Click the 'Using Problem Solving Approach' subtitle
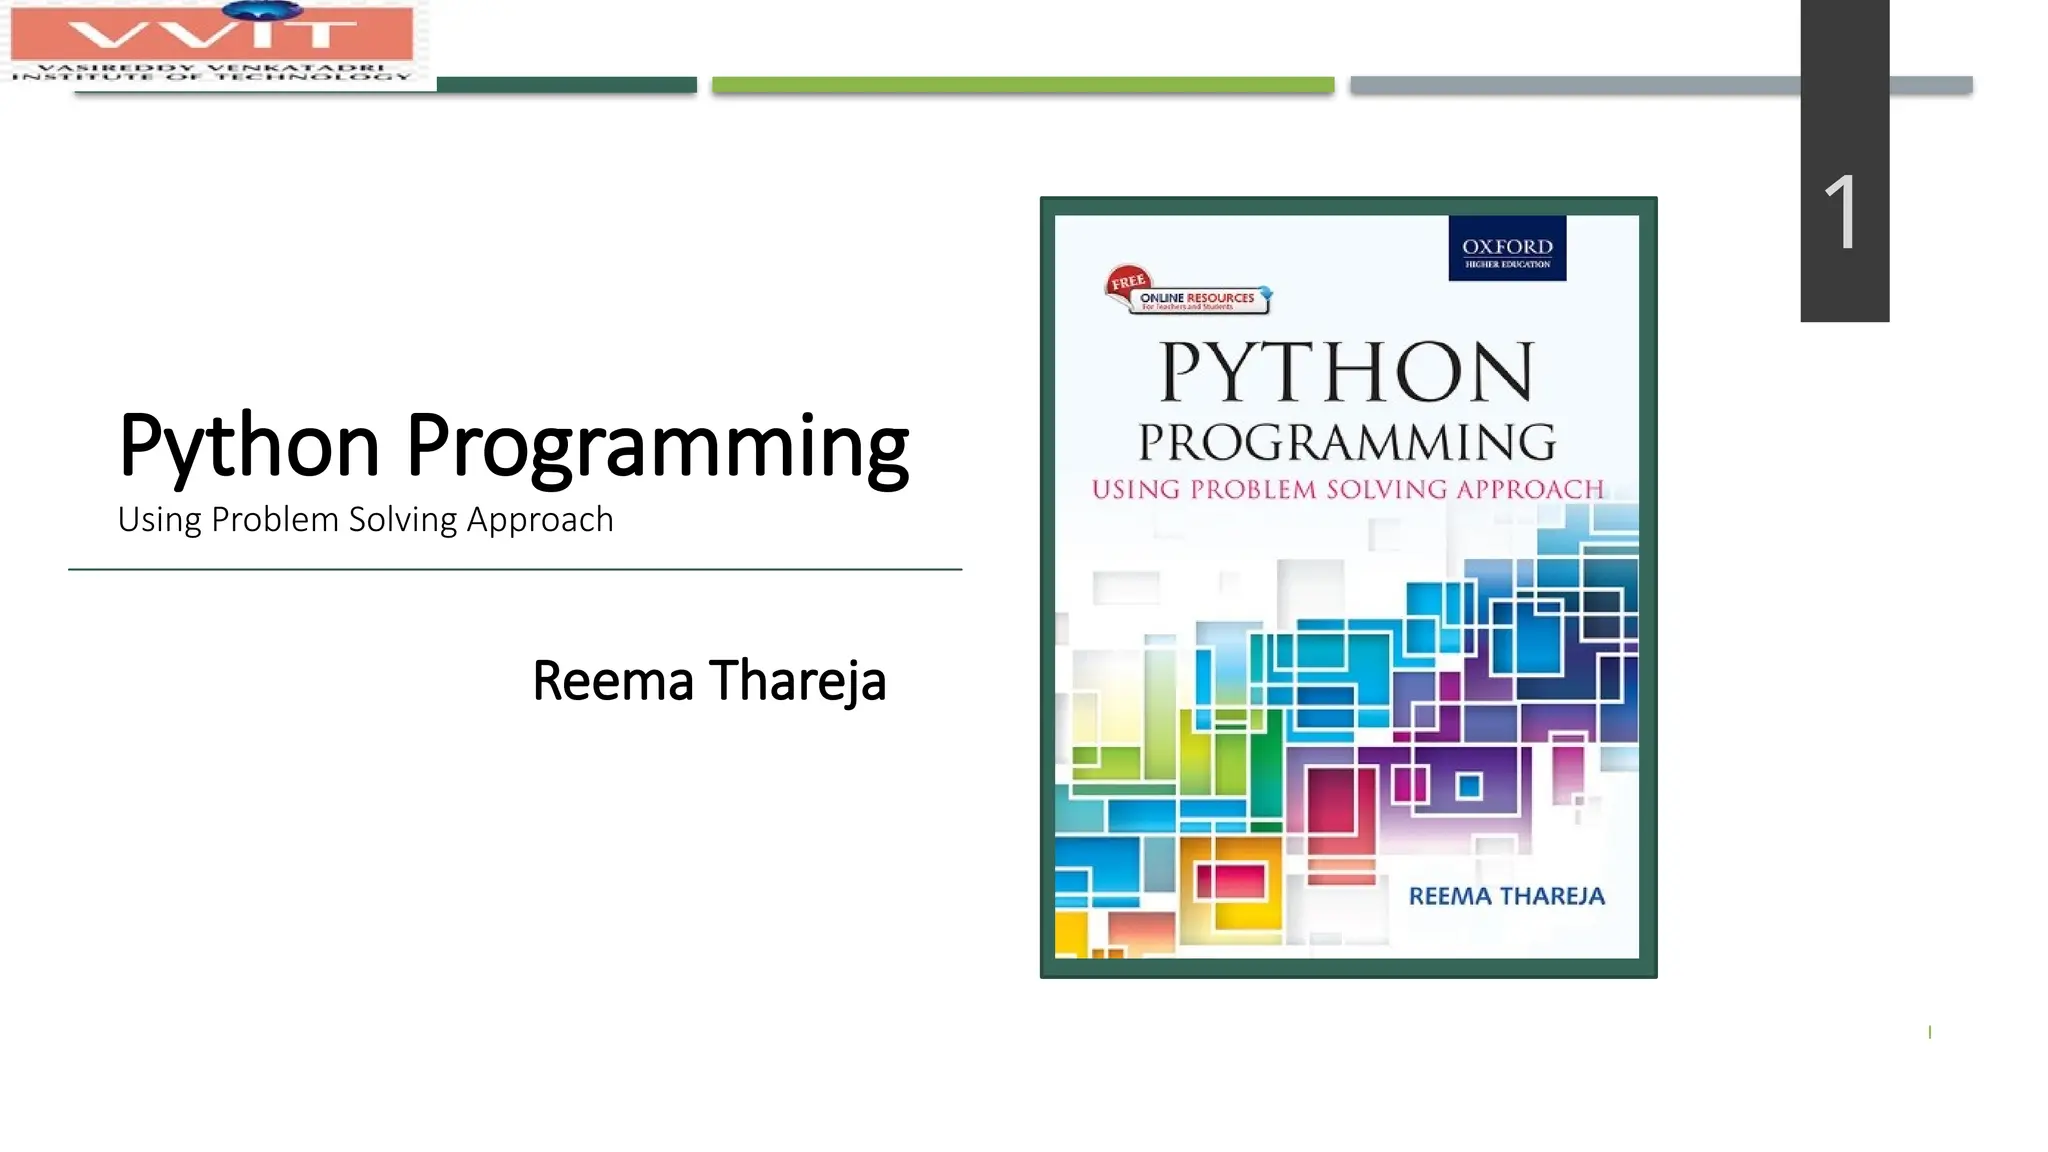Screen dimensions: 2048x1152 click(365, 520)
